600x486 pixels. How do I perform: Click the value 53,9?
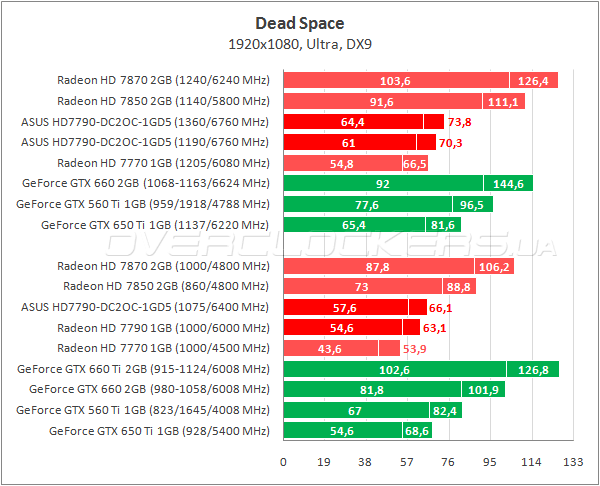point(414,349)
